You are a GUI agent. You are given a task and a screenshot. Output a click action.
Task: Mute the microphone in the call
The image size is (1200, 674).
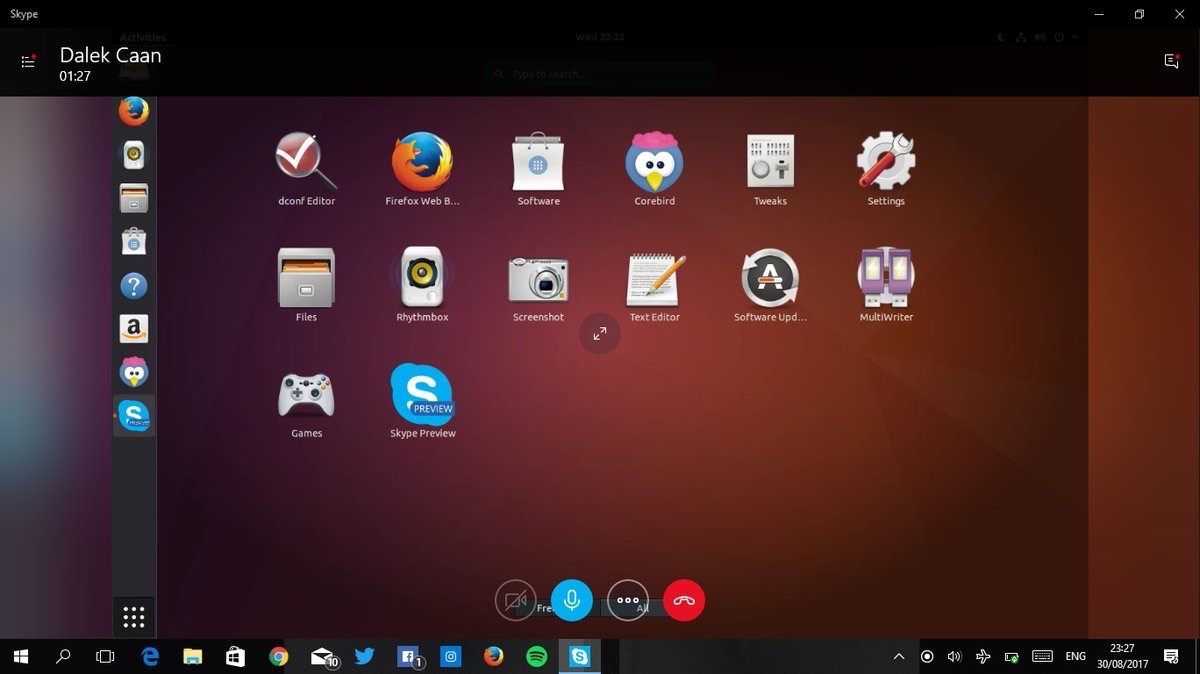click(x=572, y=601)
